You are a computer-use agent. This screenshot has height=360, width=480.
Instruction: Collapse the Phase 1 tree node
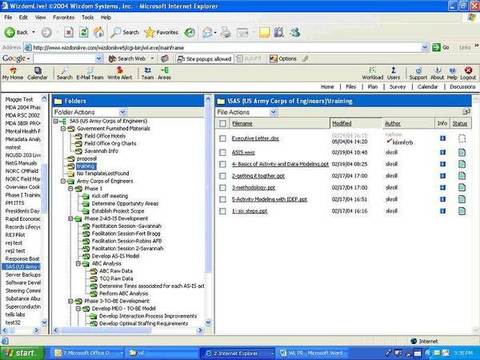tap(70, 189)
